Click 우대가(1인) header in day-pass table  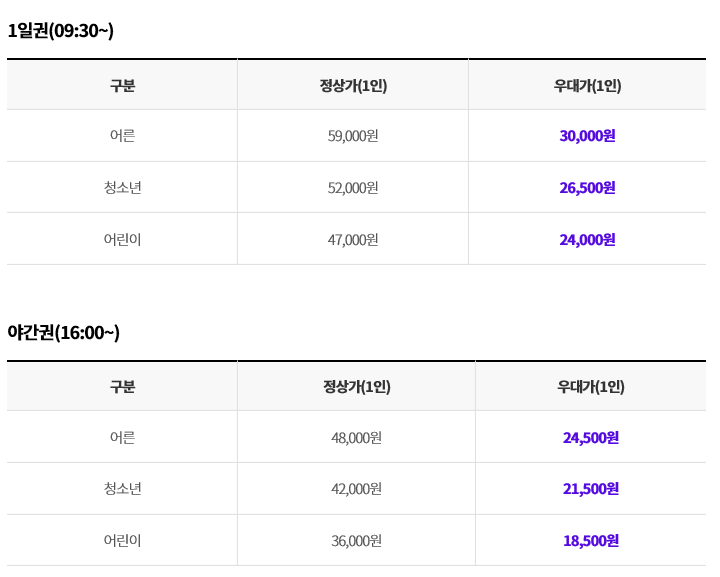587,86
